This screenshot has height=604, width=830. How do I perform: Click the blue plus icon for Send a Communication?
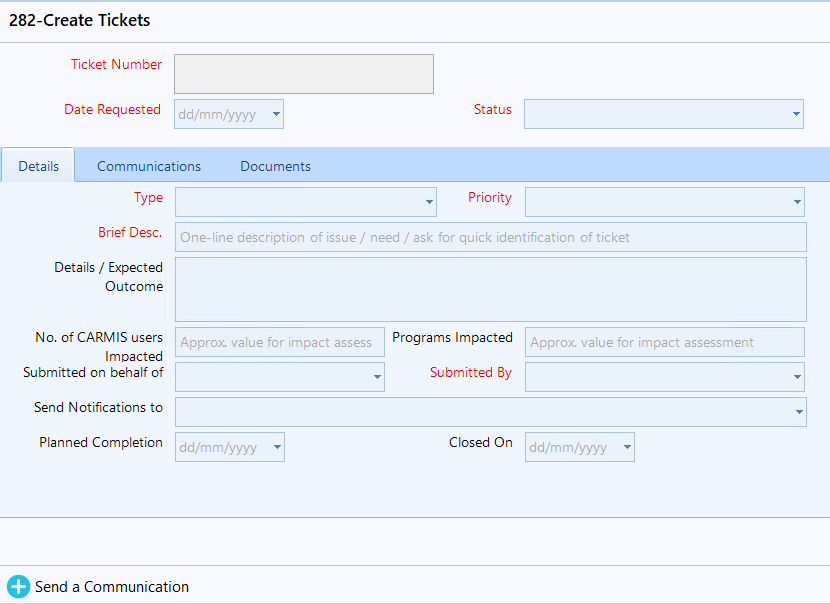pyautogui.click(x=19, y=587)
